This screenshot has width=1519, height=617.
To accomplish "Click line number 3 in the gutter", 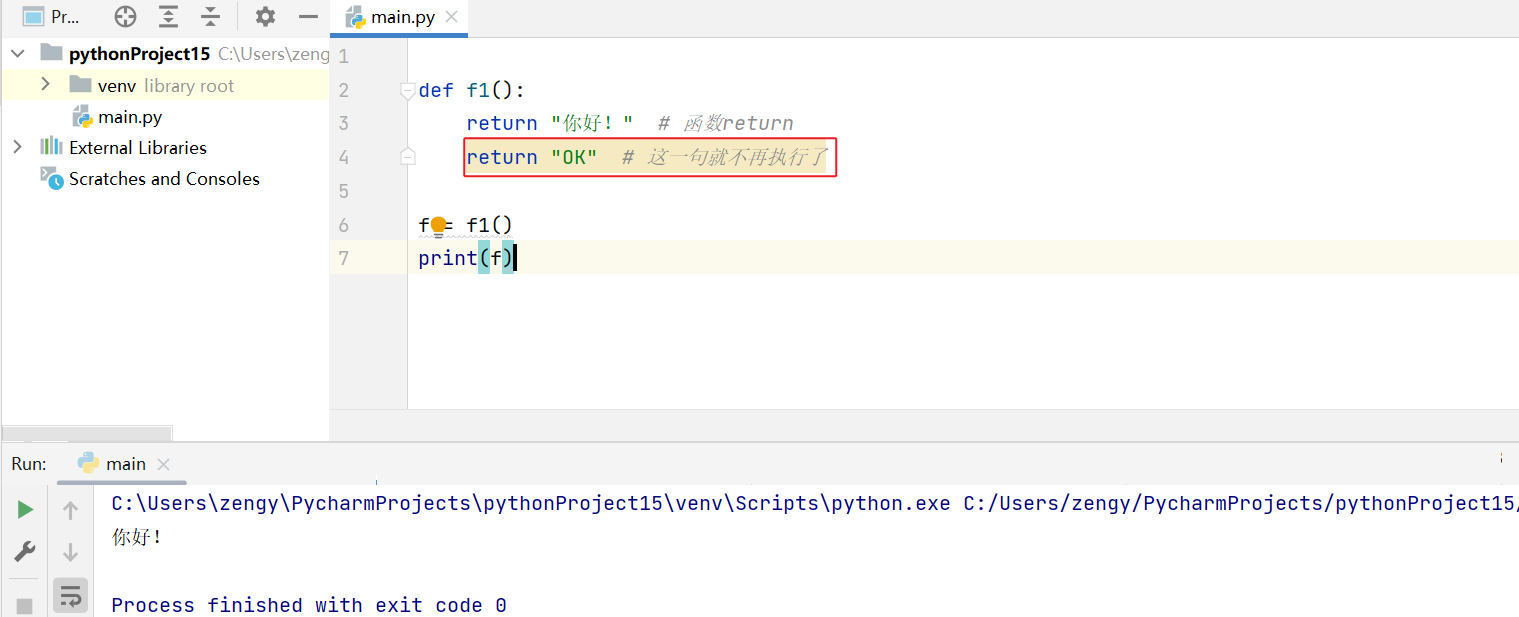I will pos(344,123).
